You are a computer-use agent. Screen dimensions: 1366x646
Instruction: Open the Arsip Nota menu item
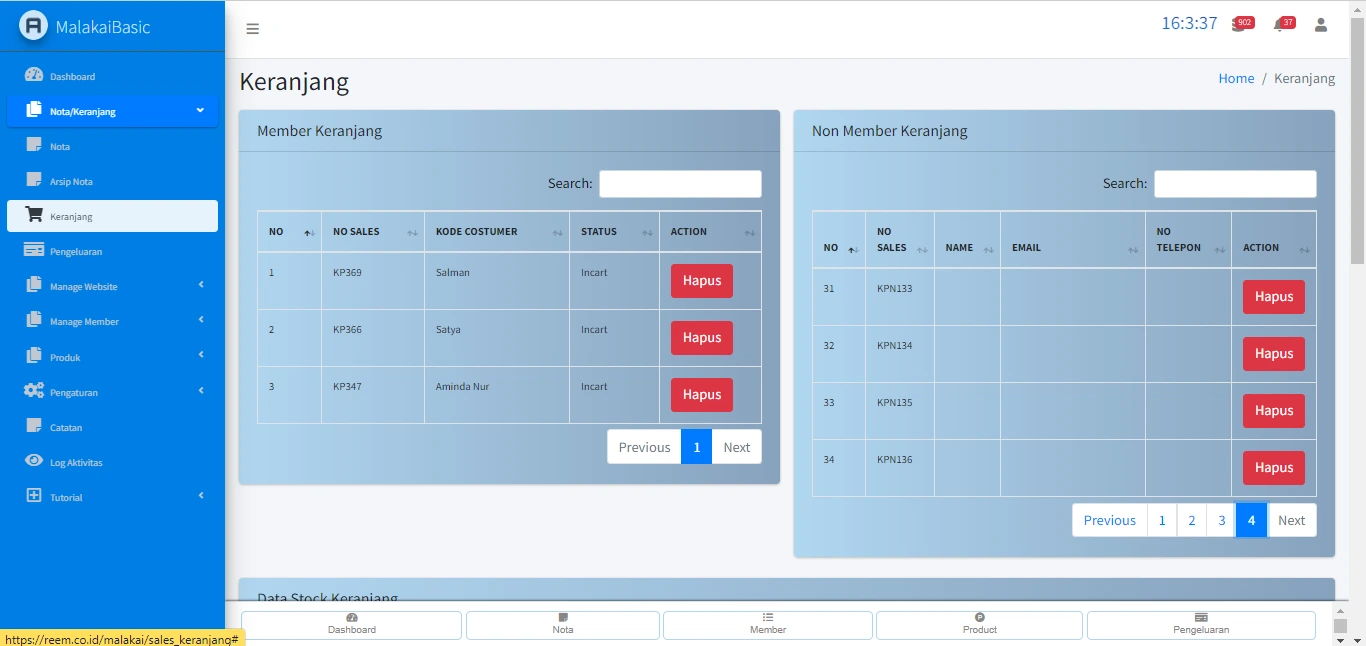pos(71,181)
